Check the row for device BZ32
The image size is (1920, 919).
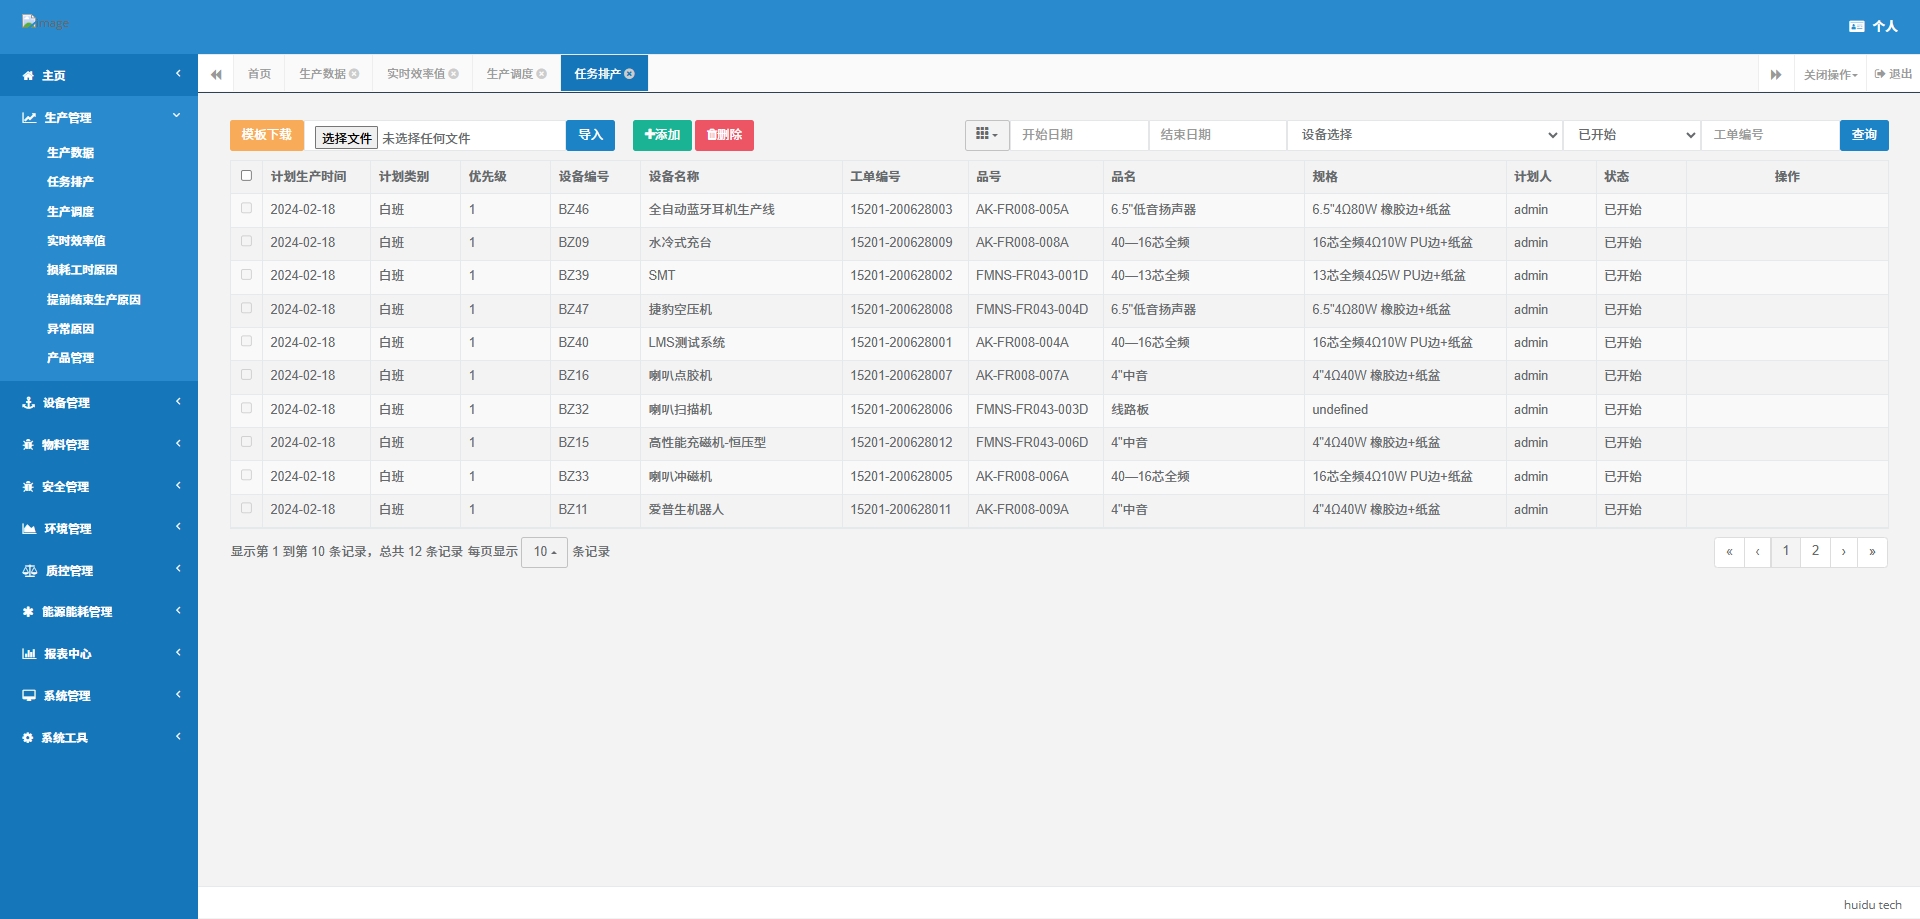246,409
